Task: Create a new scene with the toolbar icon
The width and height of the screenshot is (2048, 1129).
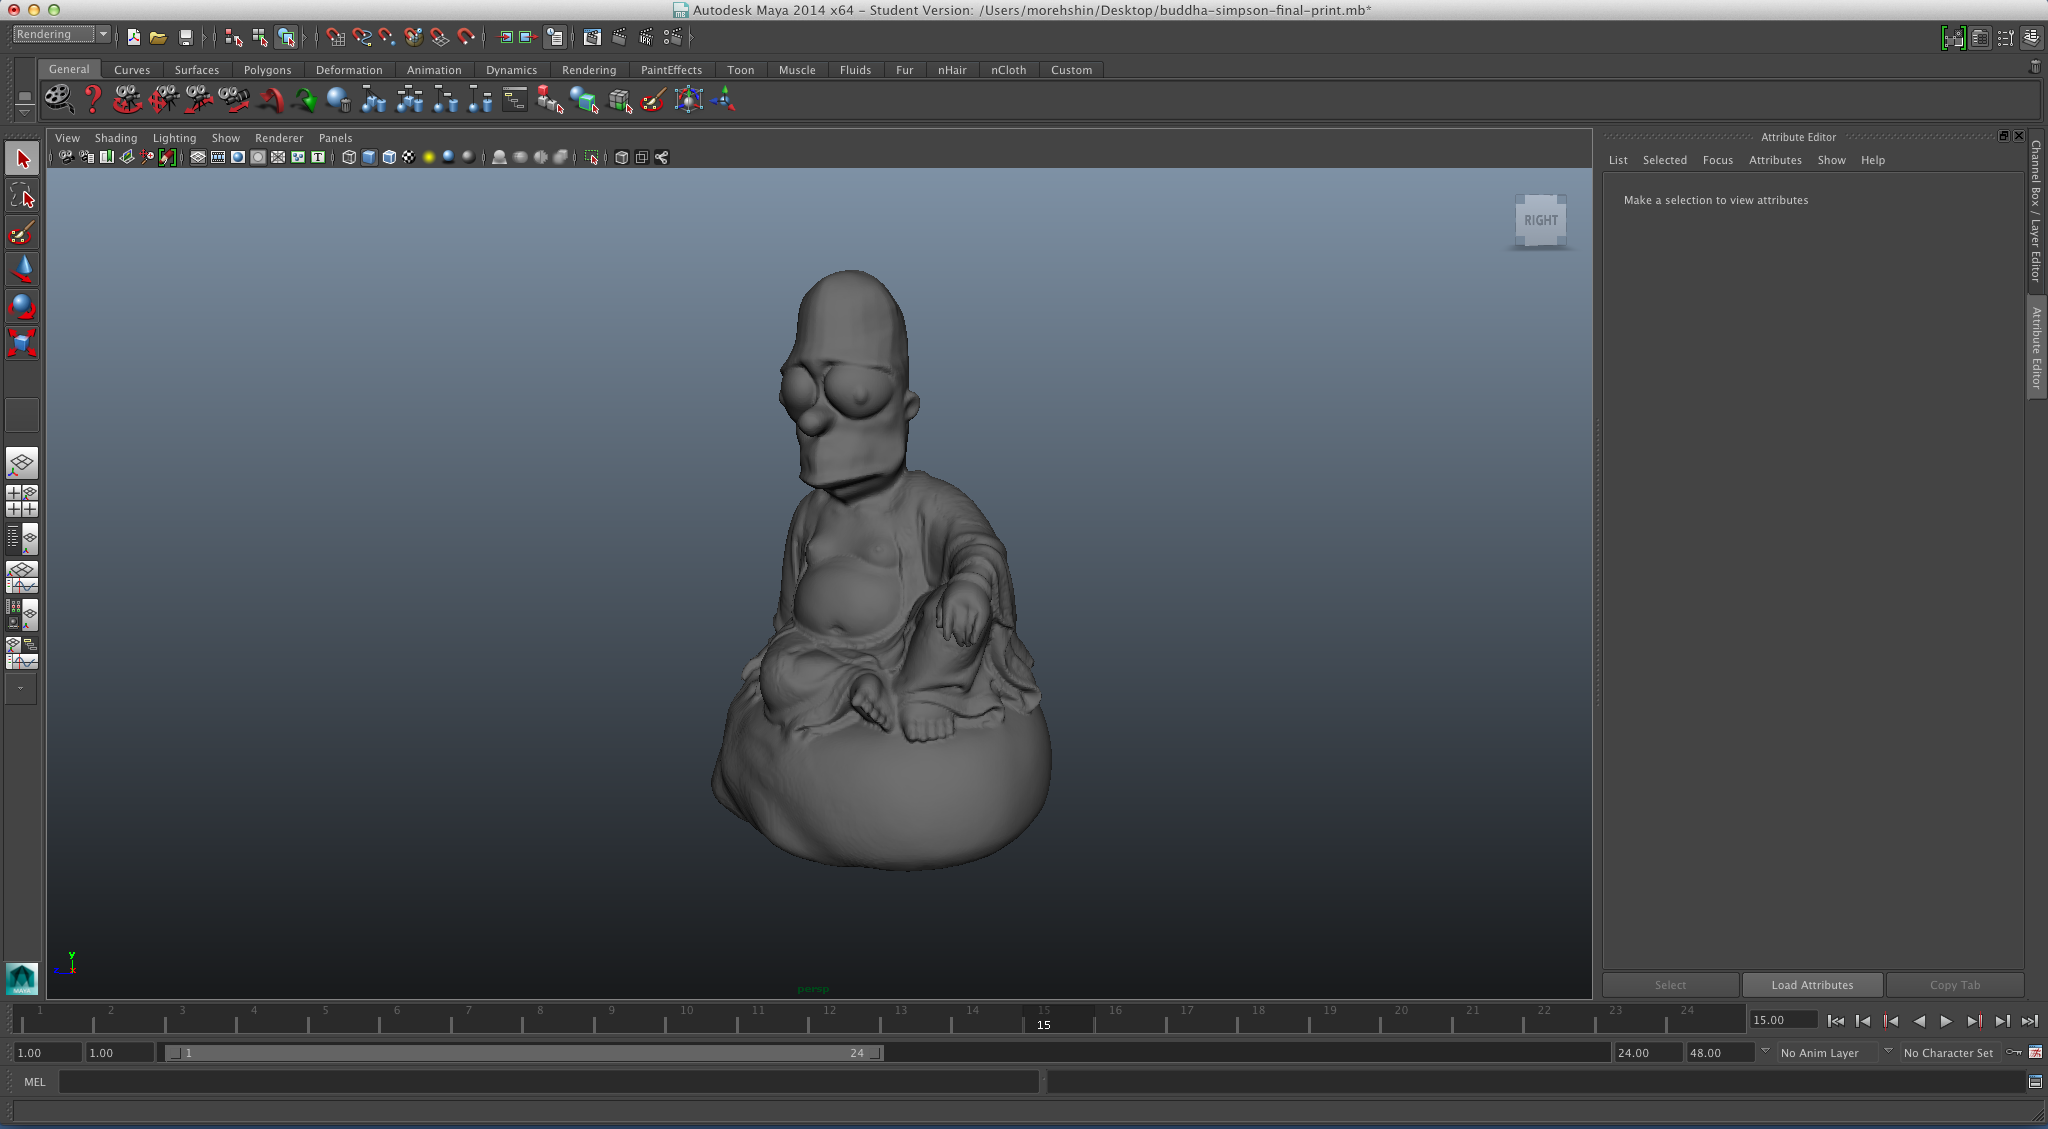Action: click(133, 37)
